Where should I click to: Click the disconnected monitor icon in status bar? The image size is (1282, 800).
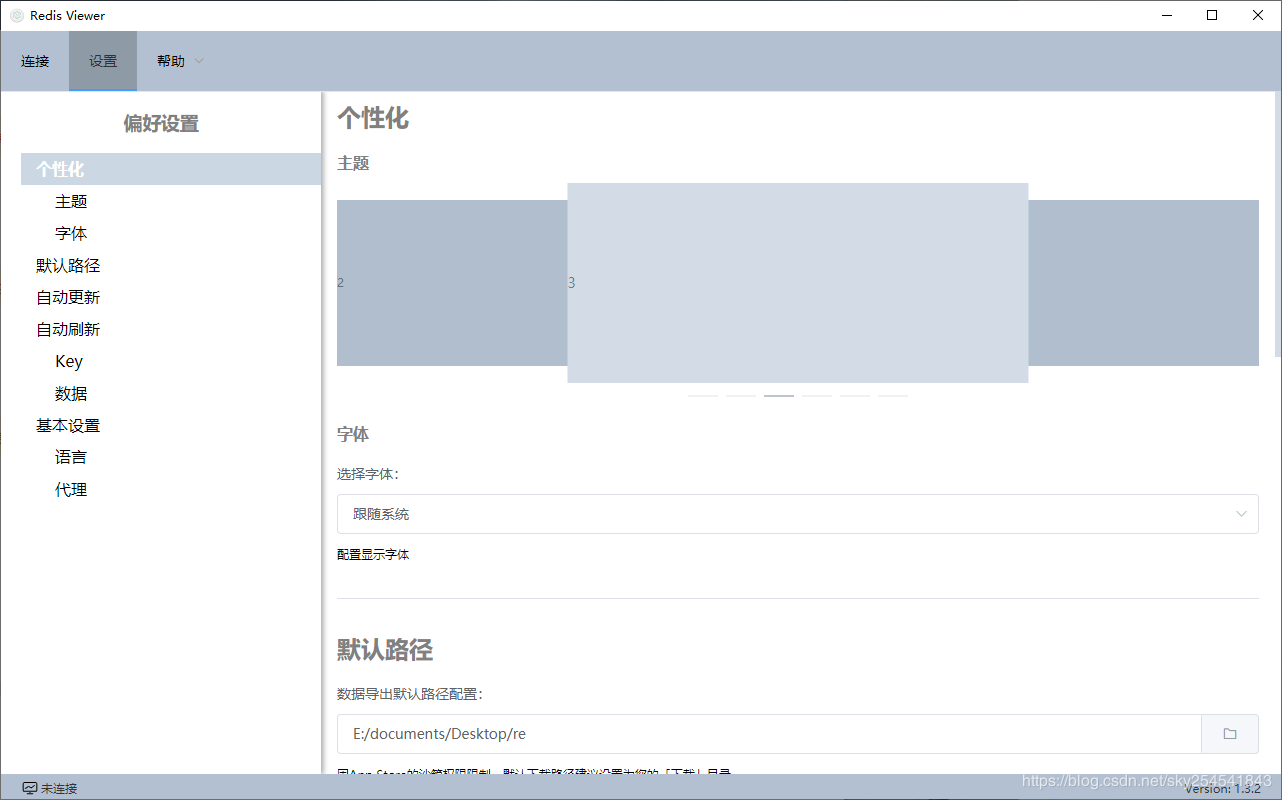coord(29,788)
